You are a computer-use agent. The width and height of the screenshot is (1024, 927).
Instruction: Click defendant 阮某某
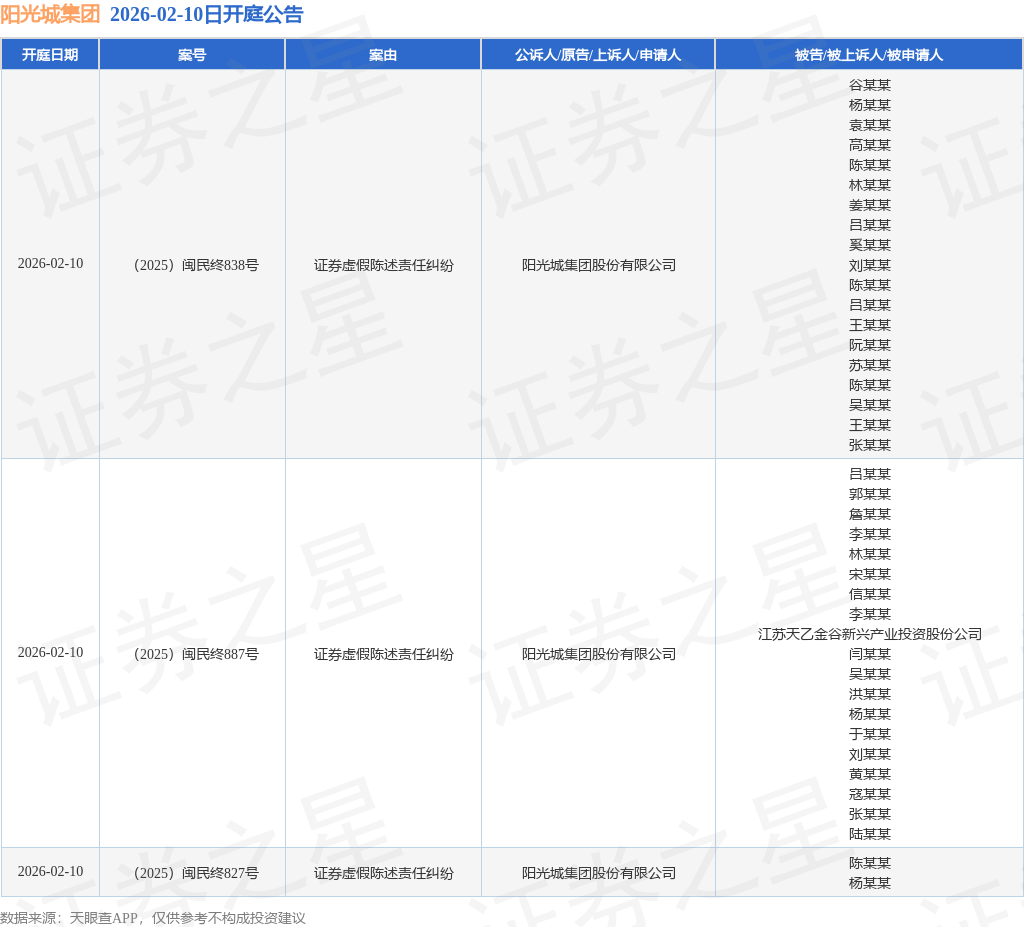pyautogui.click(x=870, y=345)
